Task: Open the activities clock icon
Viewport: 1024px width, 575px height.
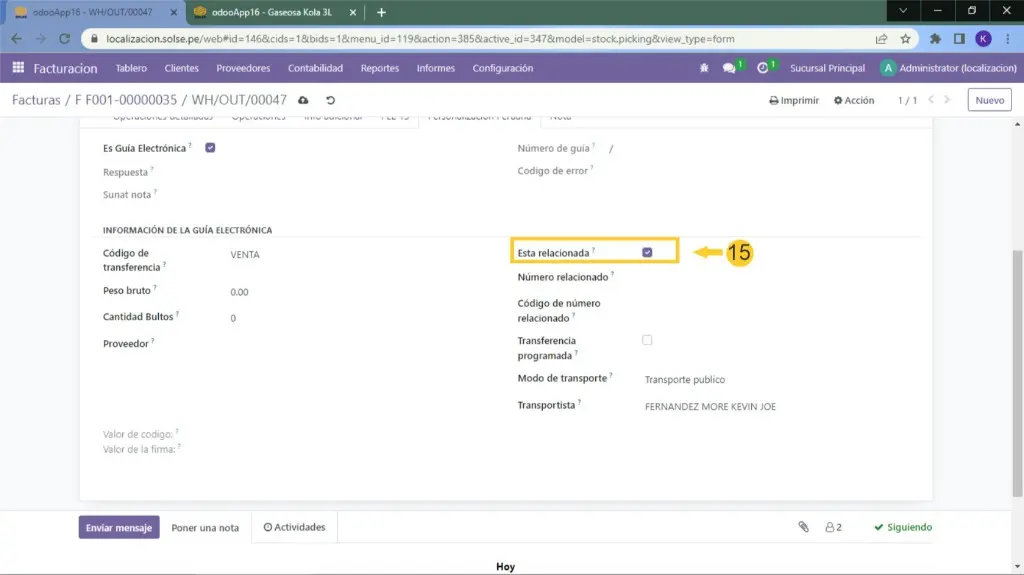Action: click(x=763, y=68)
